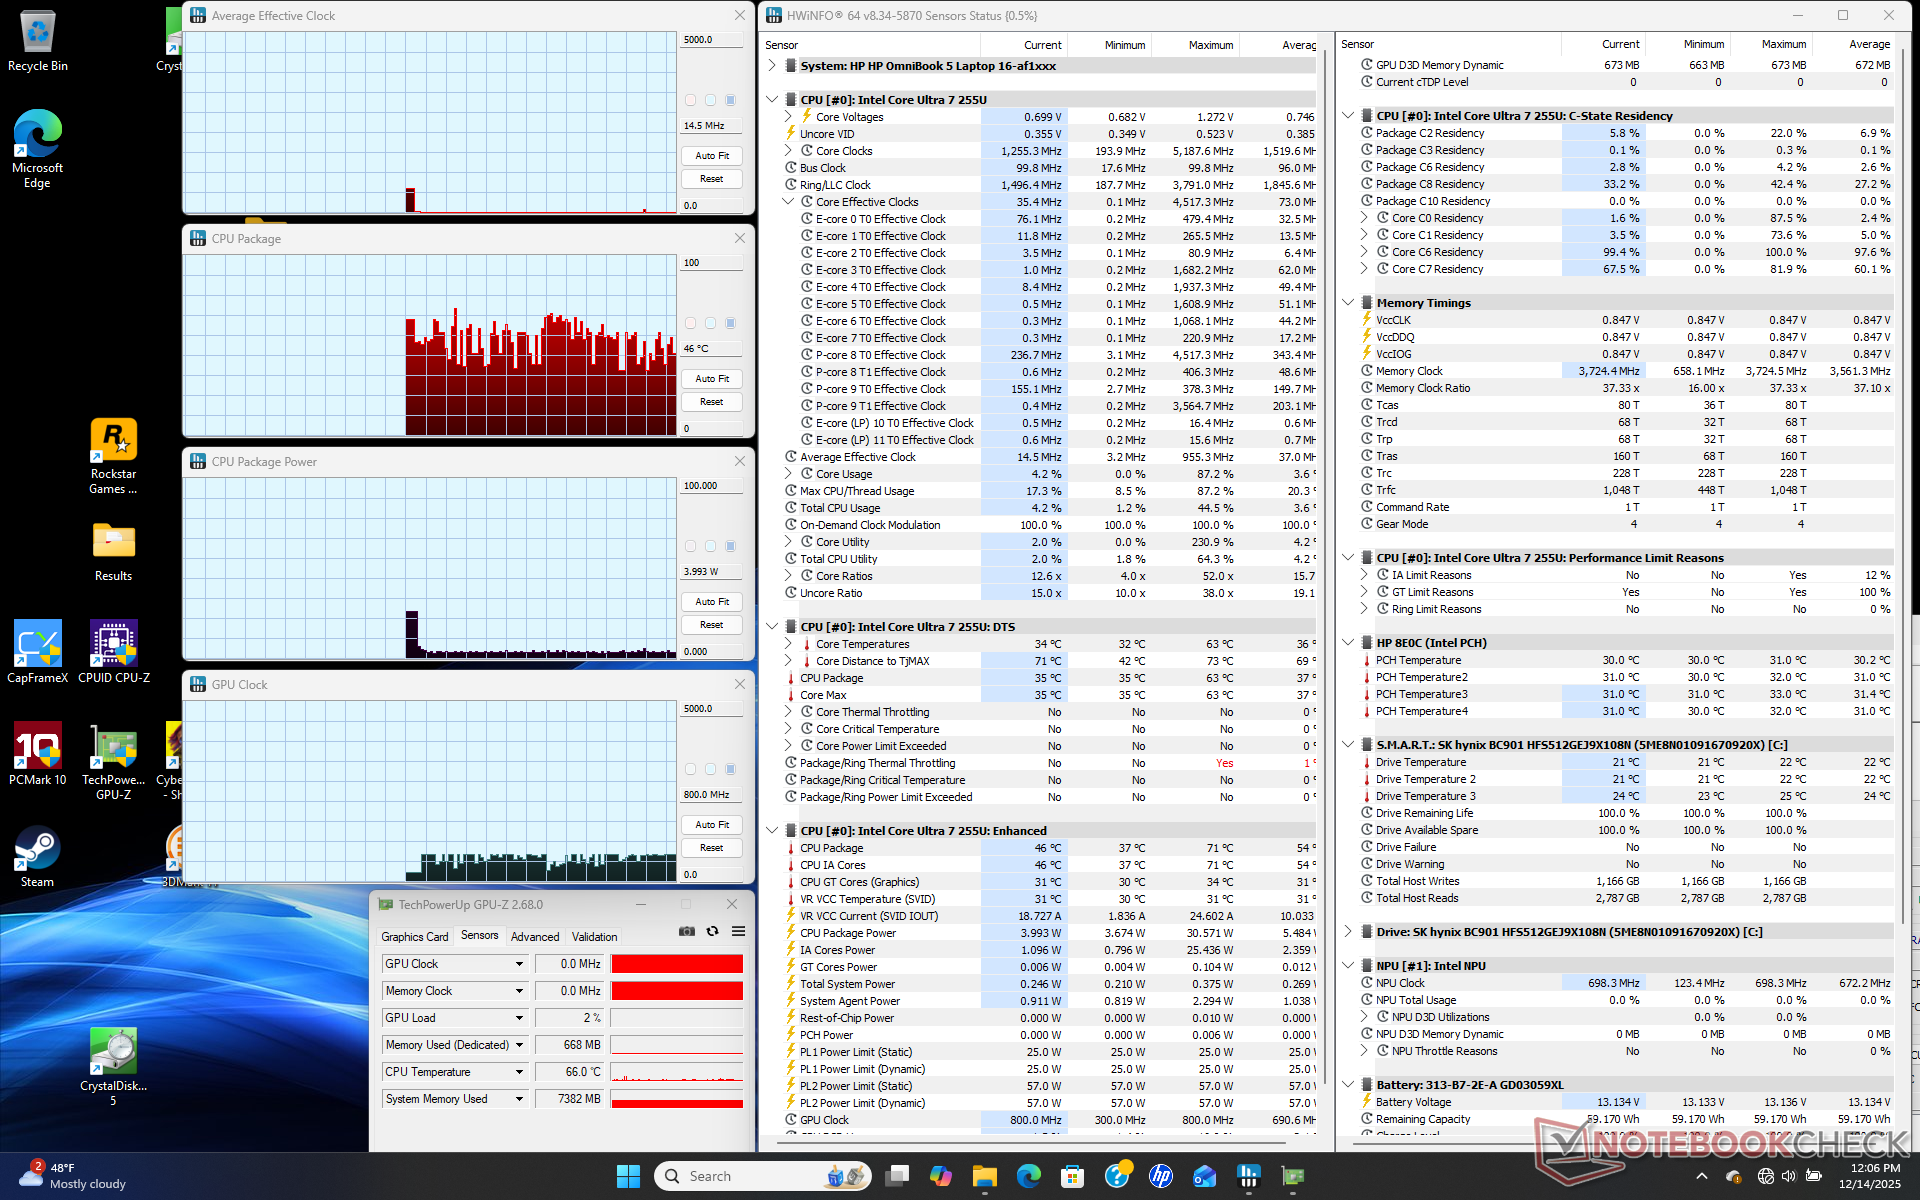This screenshot has width=1920, height=1200.
Task: Open GPU-Z hamburger menu icon
Action: point(738,931)
